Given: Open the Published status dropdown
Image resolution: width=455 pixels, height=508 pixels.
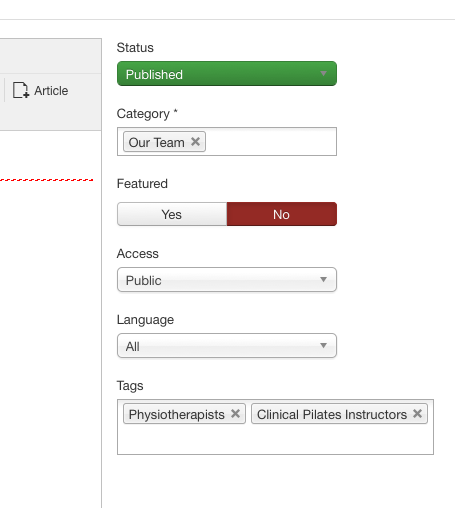Looking at the screenshot, I should point(227,73).
